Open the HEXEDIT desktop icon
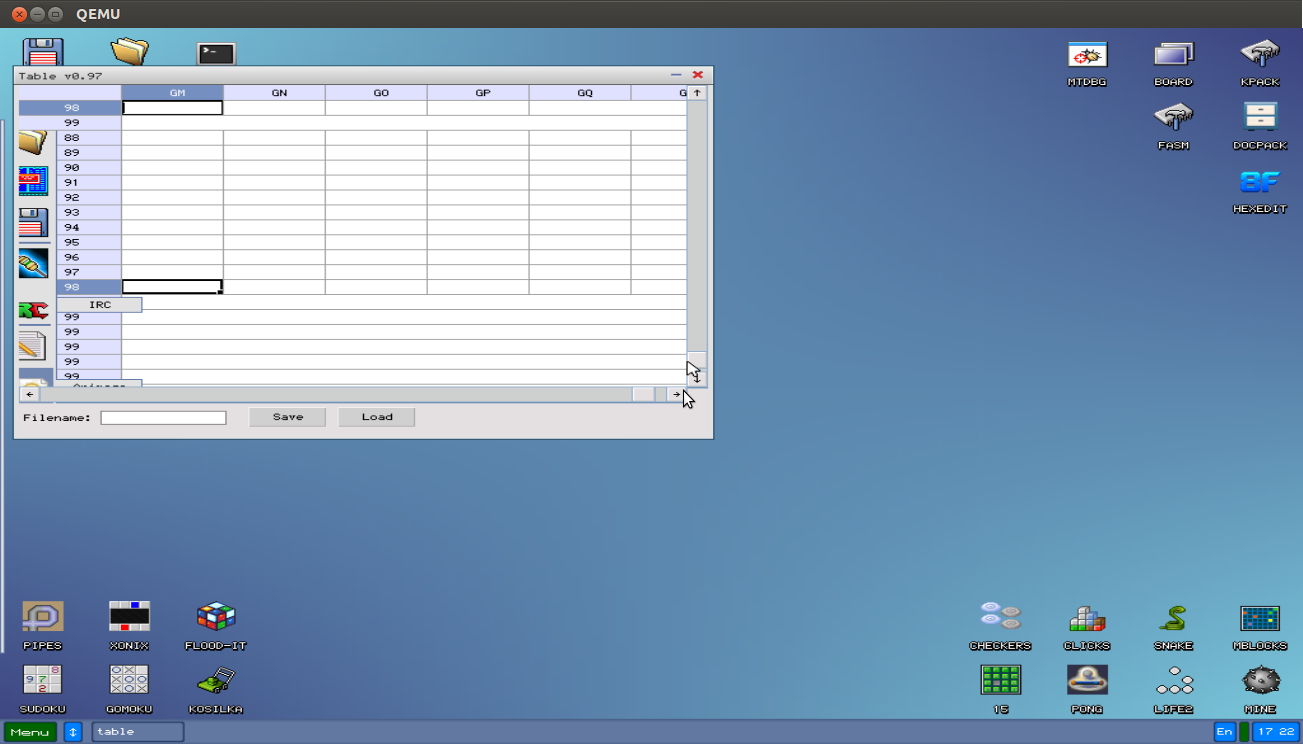Screen dimensions: 1303x744 click(1260, 183)
